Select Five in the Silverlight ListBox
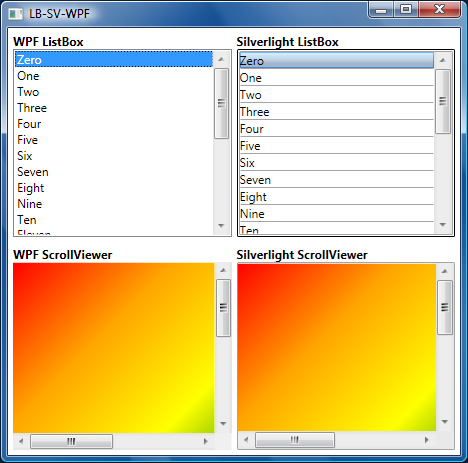468x463 pixels. coord(336,145)
